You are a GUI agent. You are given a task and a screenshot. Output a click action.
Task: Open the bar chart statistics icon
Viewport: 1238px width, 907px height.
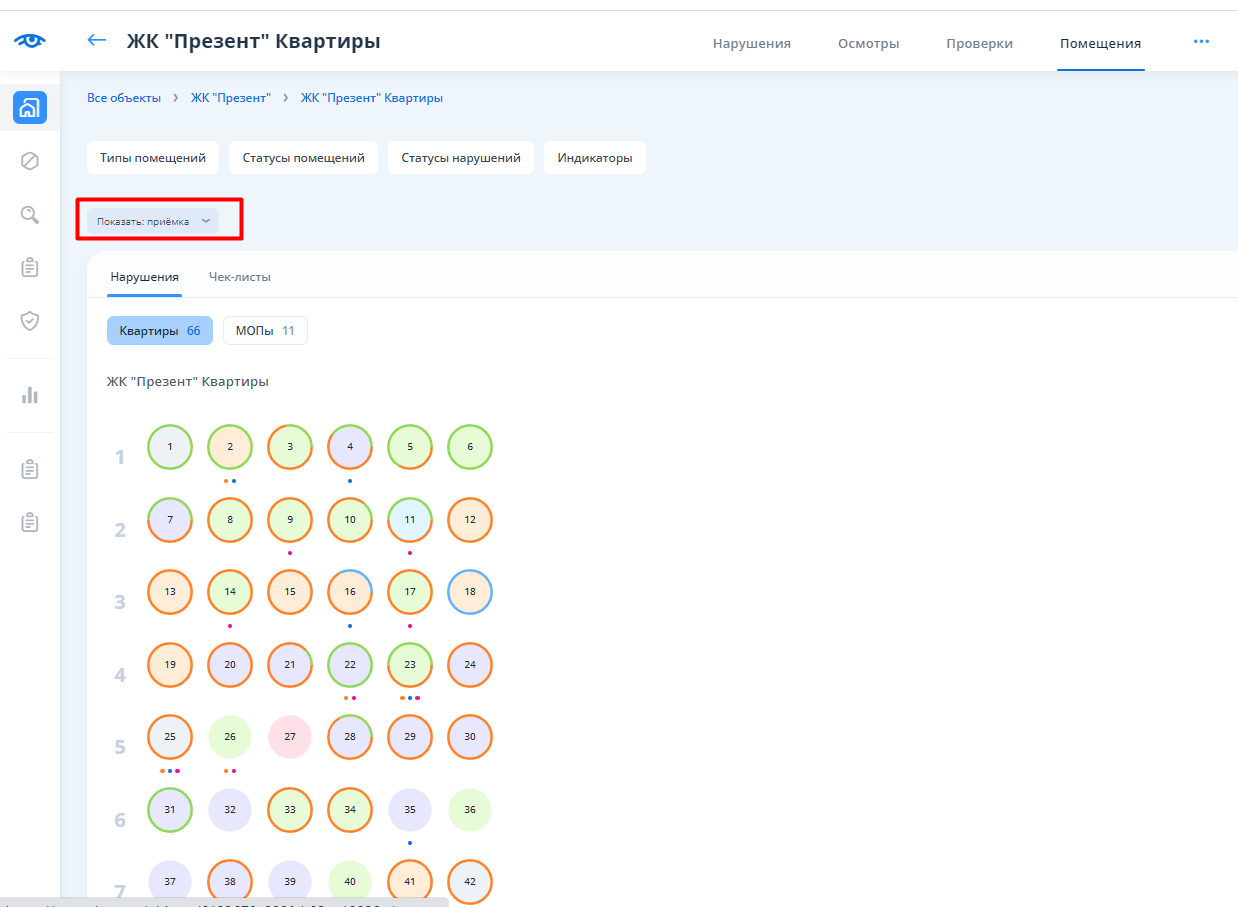pyautogui.click(x=30, y=395)
